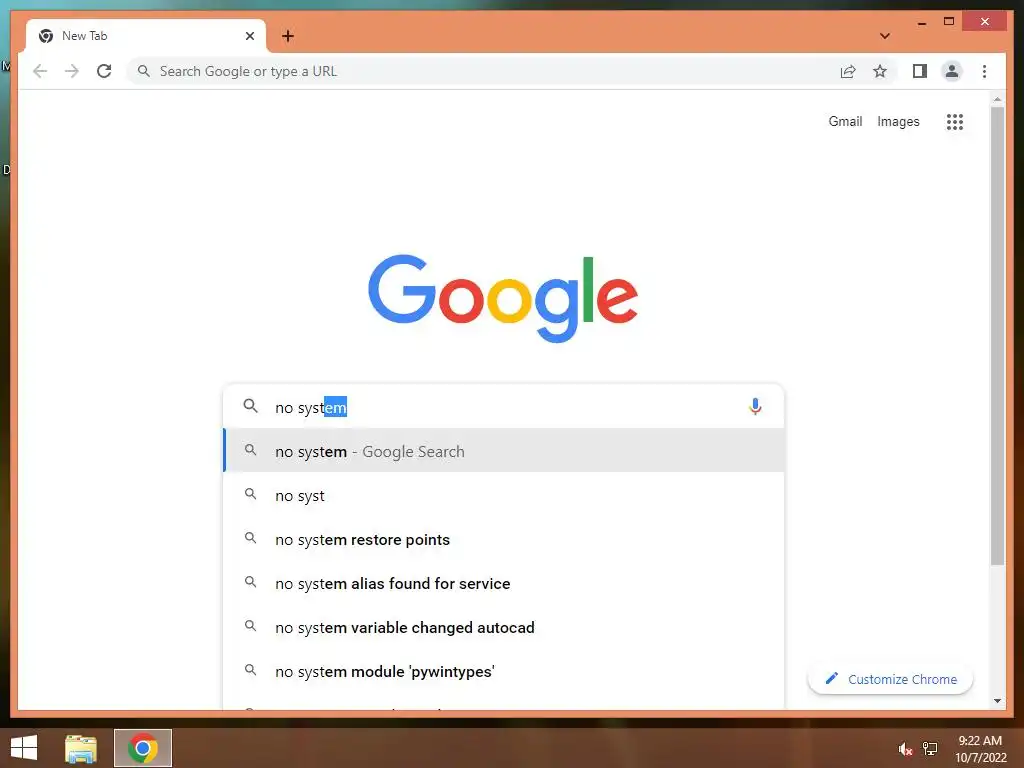
Task: Maximize the Chrome window
Action: 949,22
